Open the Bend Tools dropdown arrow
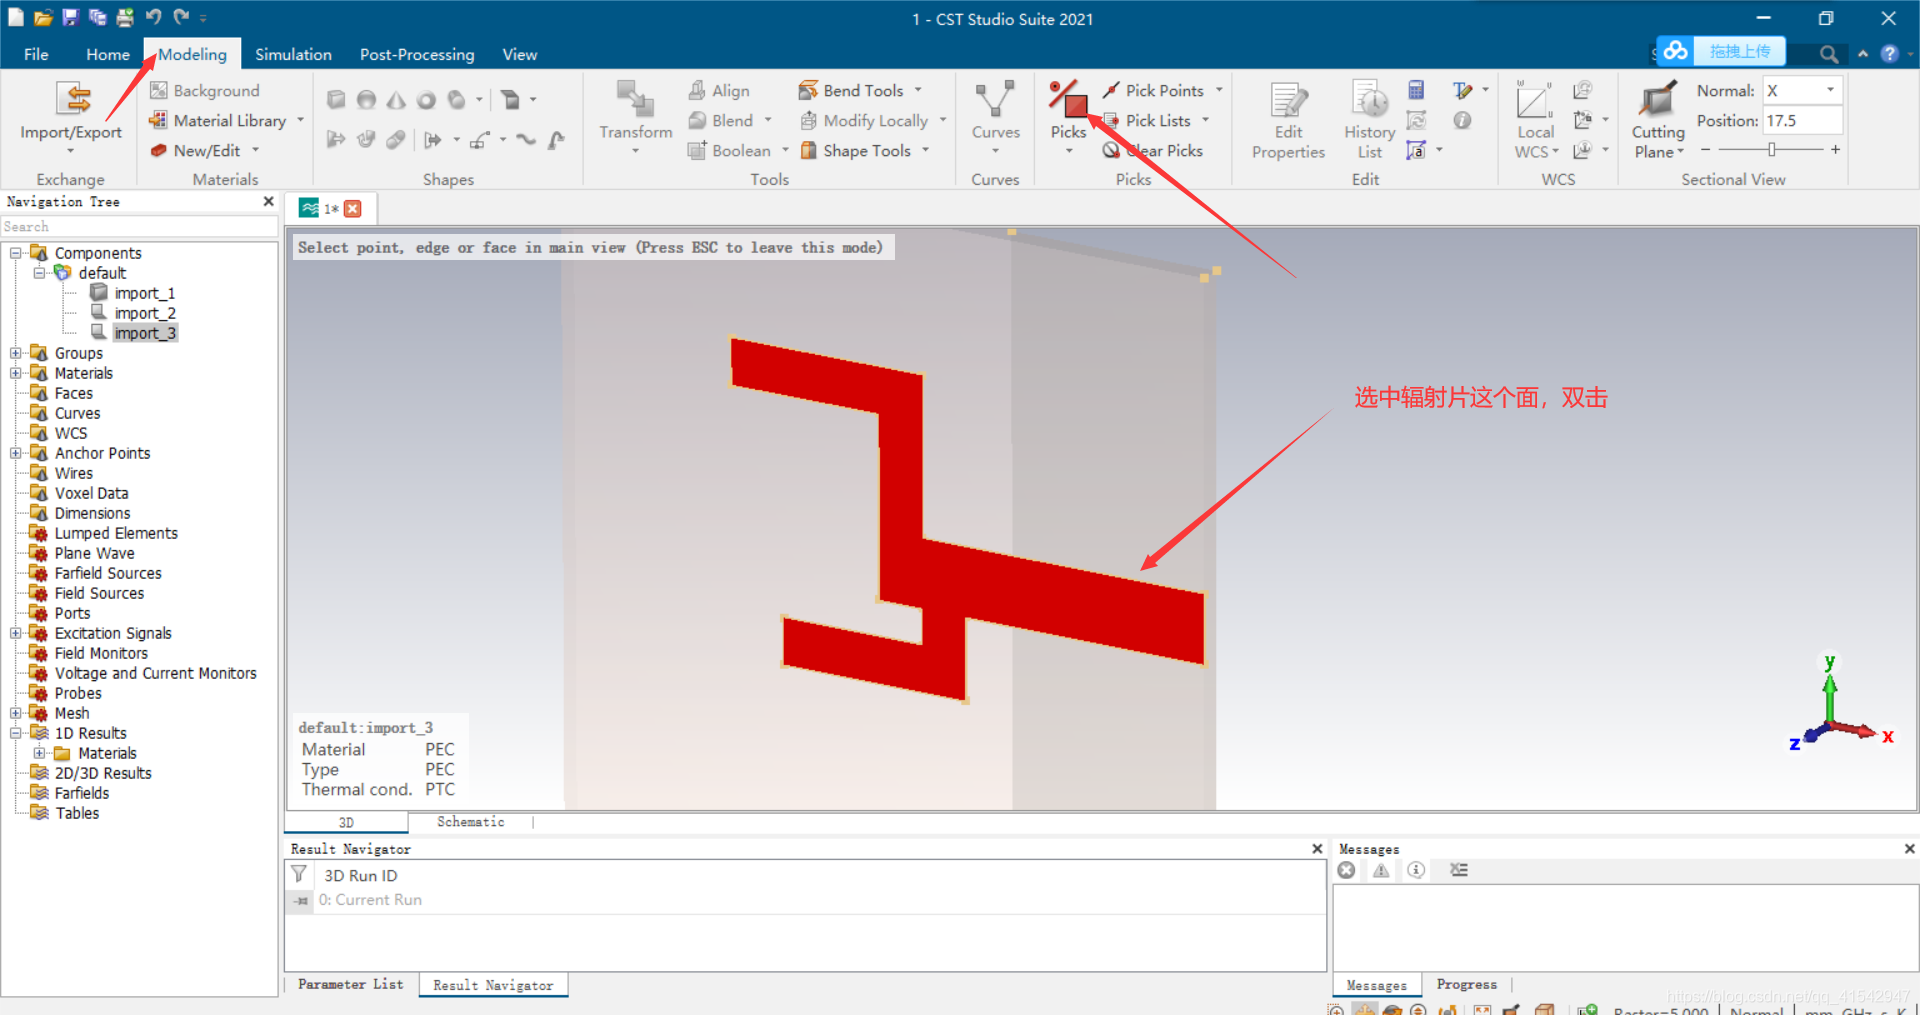Viewport: 1920px width, 1015px height. coord(918,90)
